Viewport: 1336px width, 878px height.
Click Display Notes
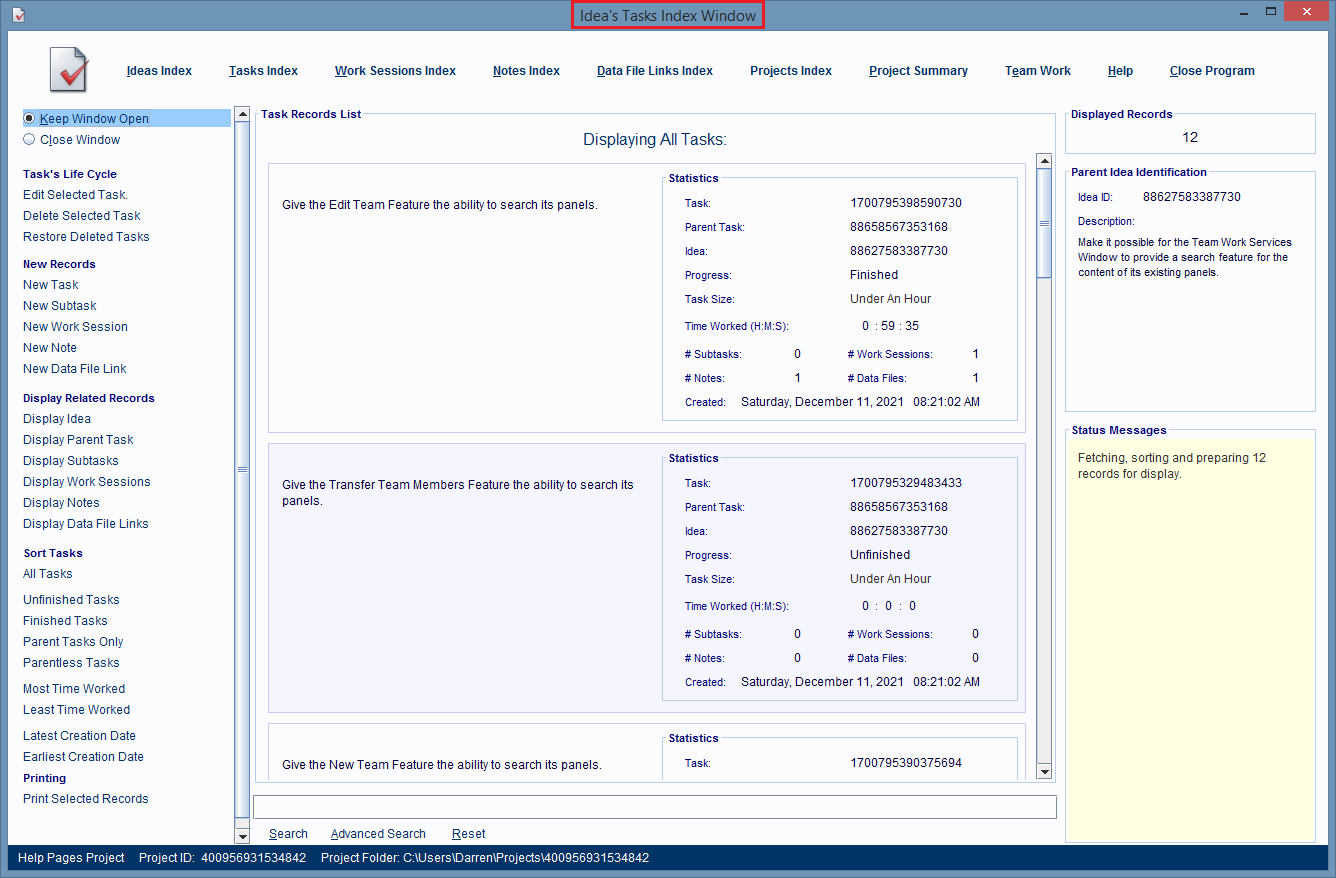pos(61,503)
